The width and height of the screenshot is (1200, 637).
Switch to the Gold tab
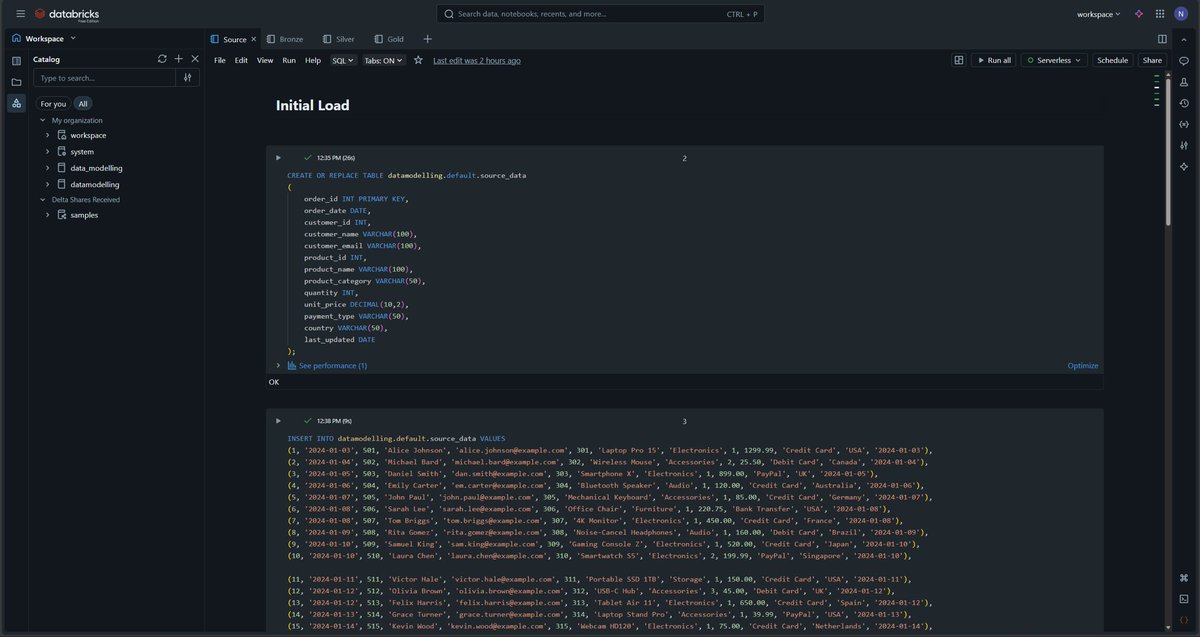tap(389, 39)
